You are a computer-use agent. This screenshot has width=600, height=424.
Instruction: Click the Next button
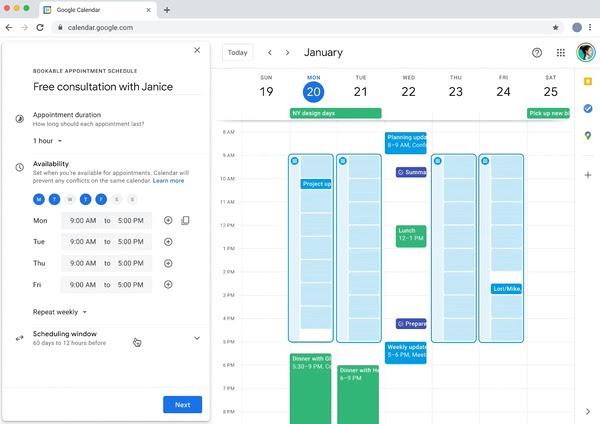pyautogui.click(x=183, y=404)
